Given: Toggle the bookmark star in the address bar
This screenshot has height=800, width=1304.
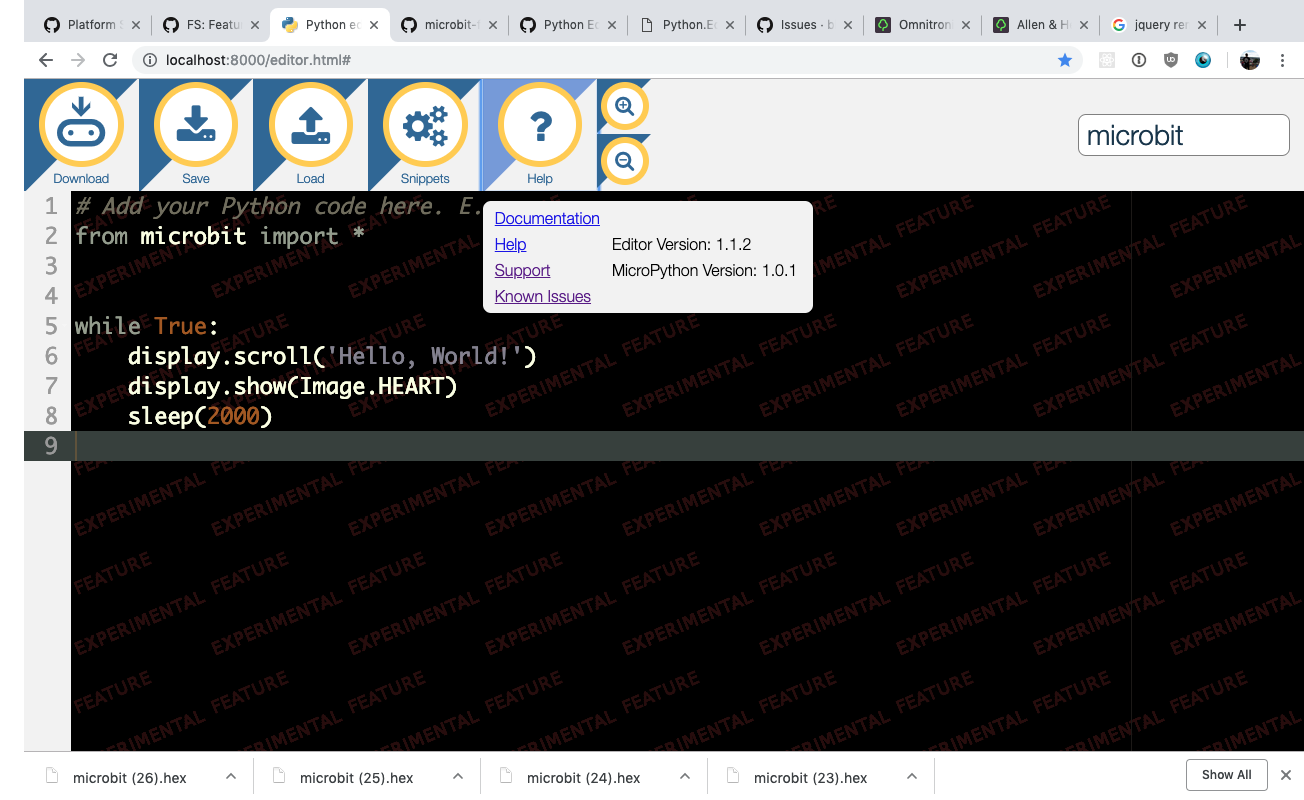Looking at the screenshot, I should coord(1065,60).
